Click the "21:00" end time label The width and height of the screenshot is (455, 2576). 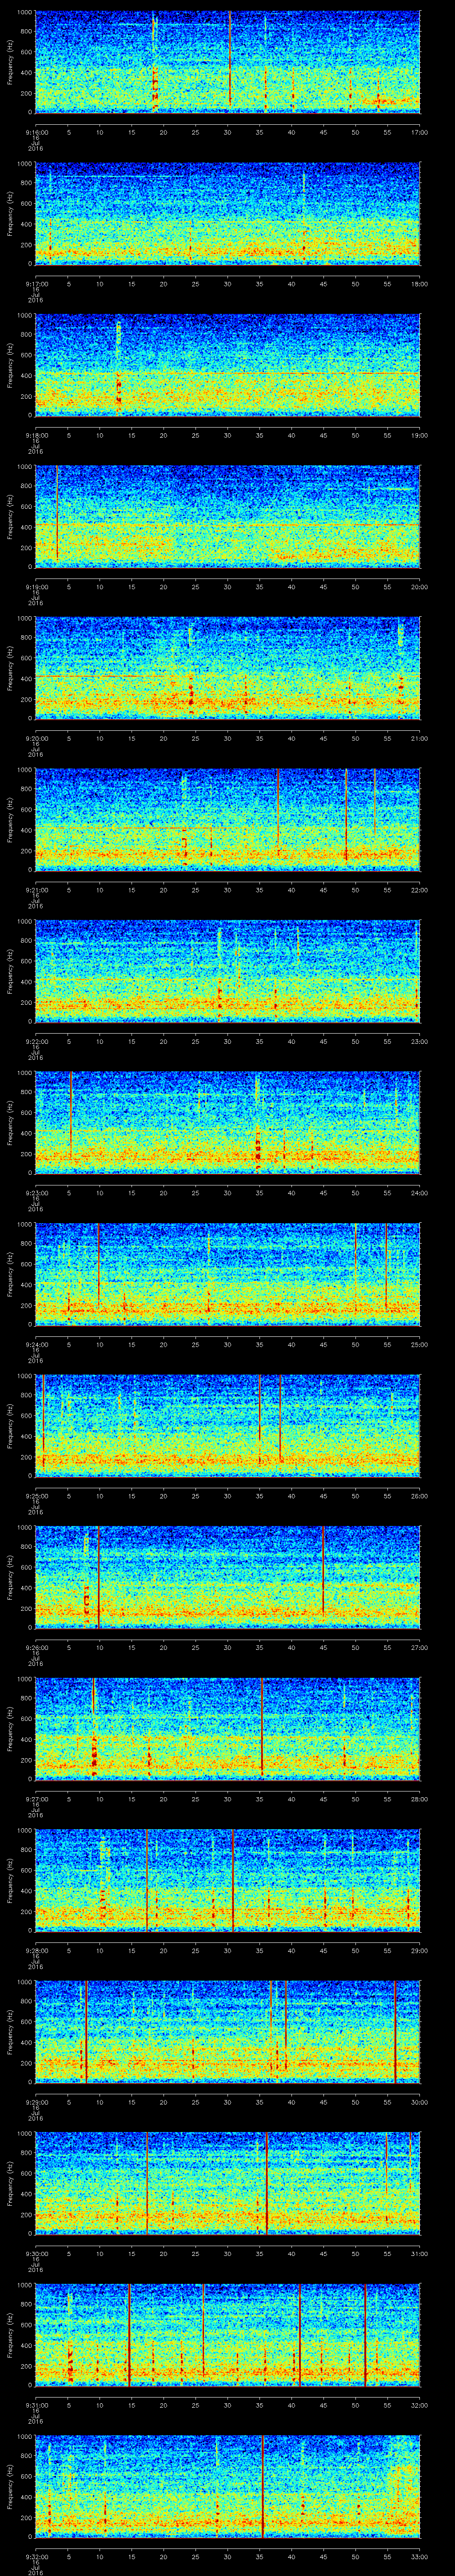[x=419, y=738]
